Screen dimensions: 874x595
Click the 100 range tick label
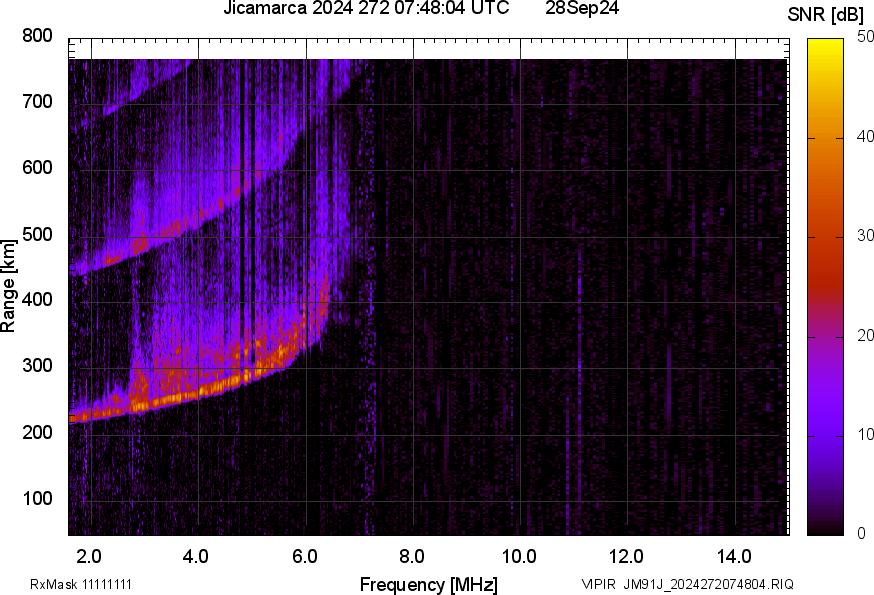pyautogui.click(x=37, y=499)
